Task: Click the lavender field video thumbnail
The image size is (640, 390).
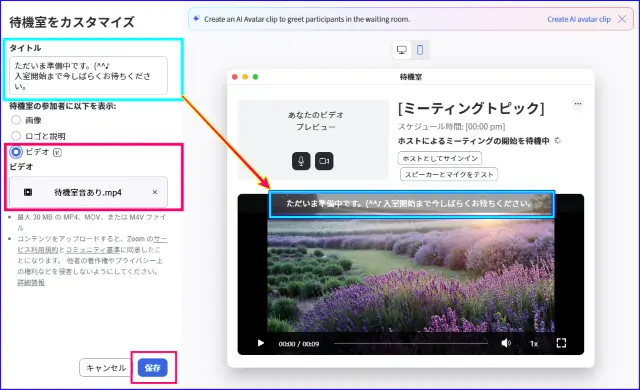Action: point(411,275)
